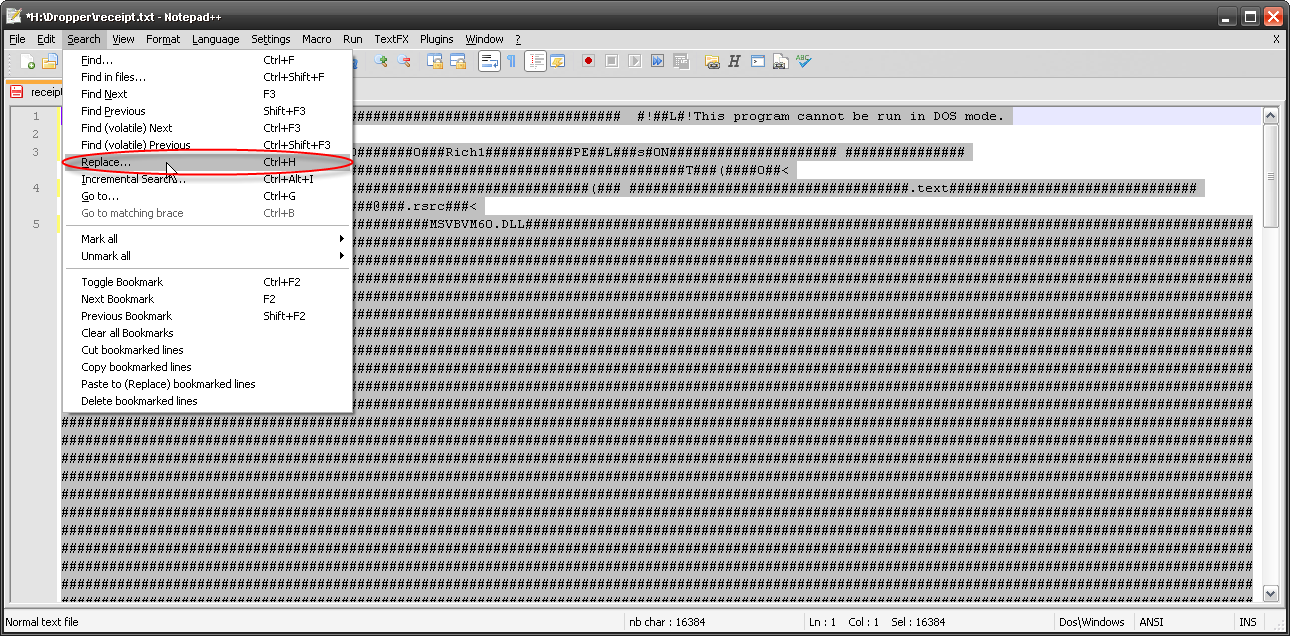Click the X close document button in menu bar
The width and height of the screenshot is (1290, 636).
[x=1276, y=39]
